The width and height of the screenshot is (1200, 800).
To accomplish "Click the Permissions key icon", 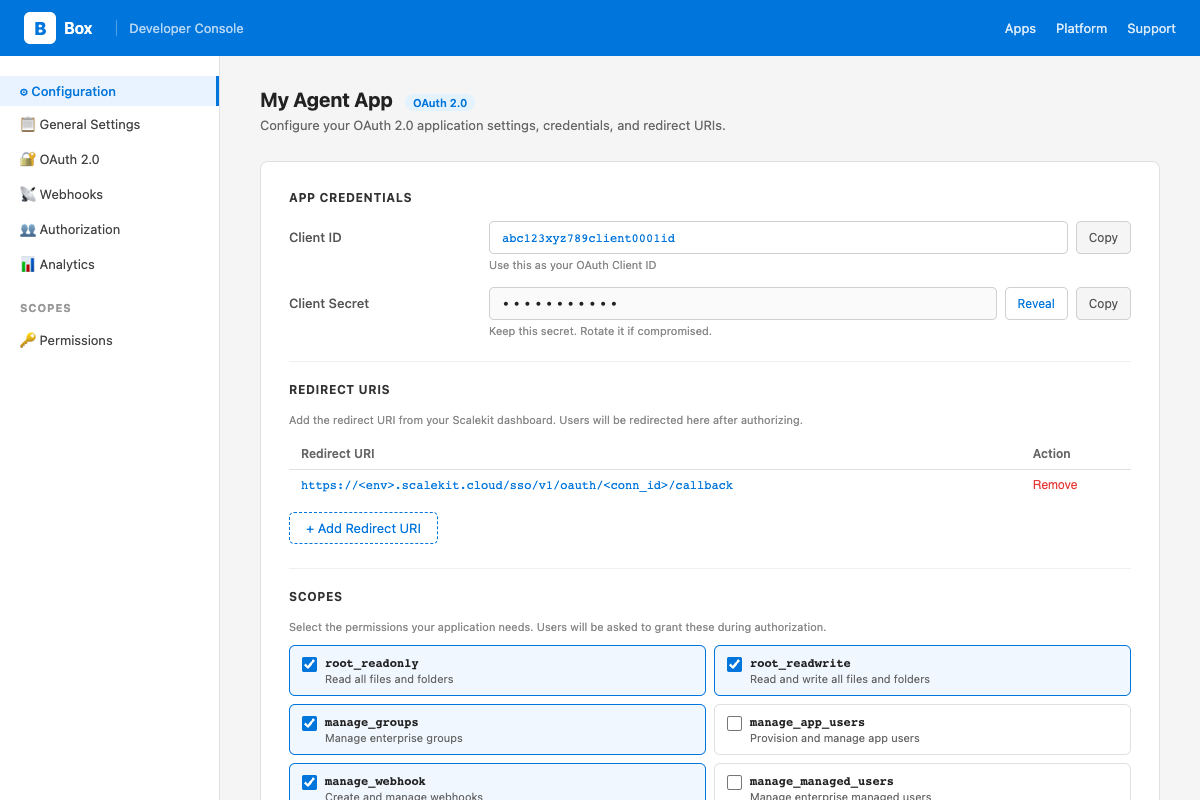I will (28, 341).
